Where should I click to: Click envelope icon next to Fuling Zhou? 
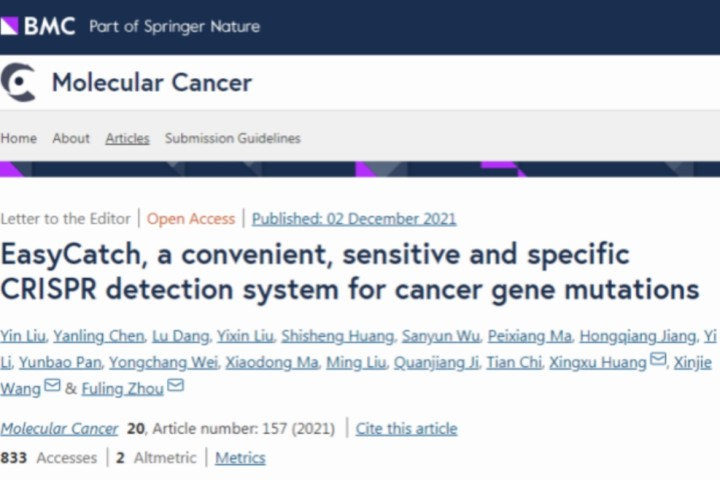tap(175, 386)
